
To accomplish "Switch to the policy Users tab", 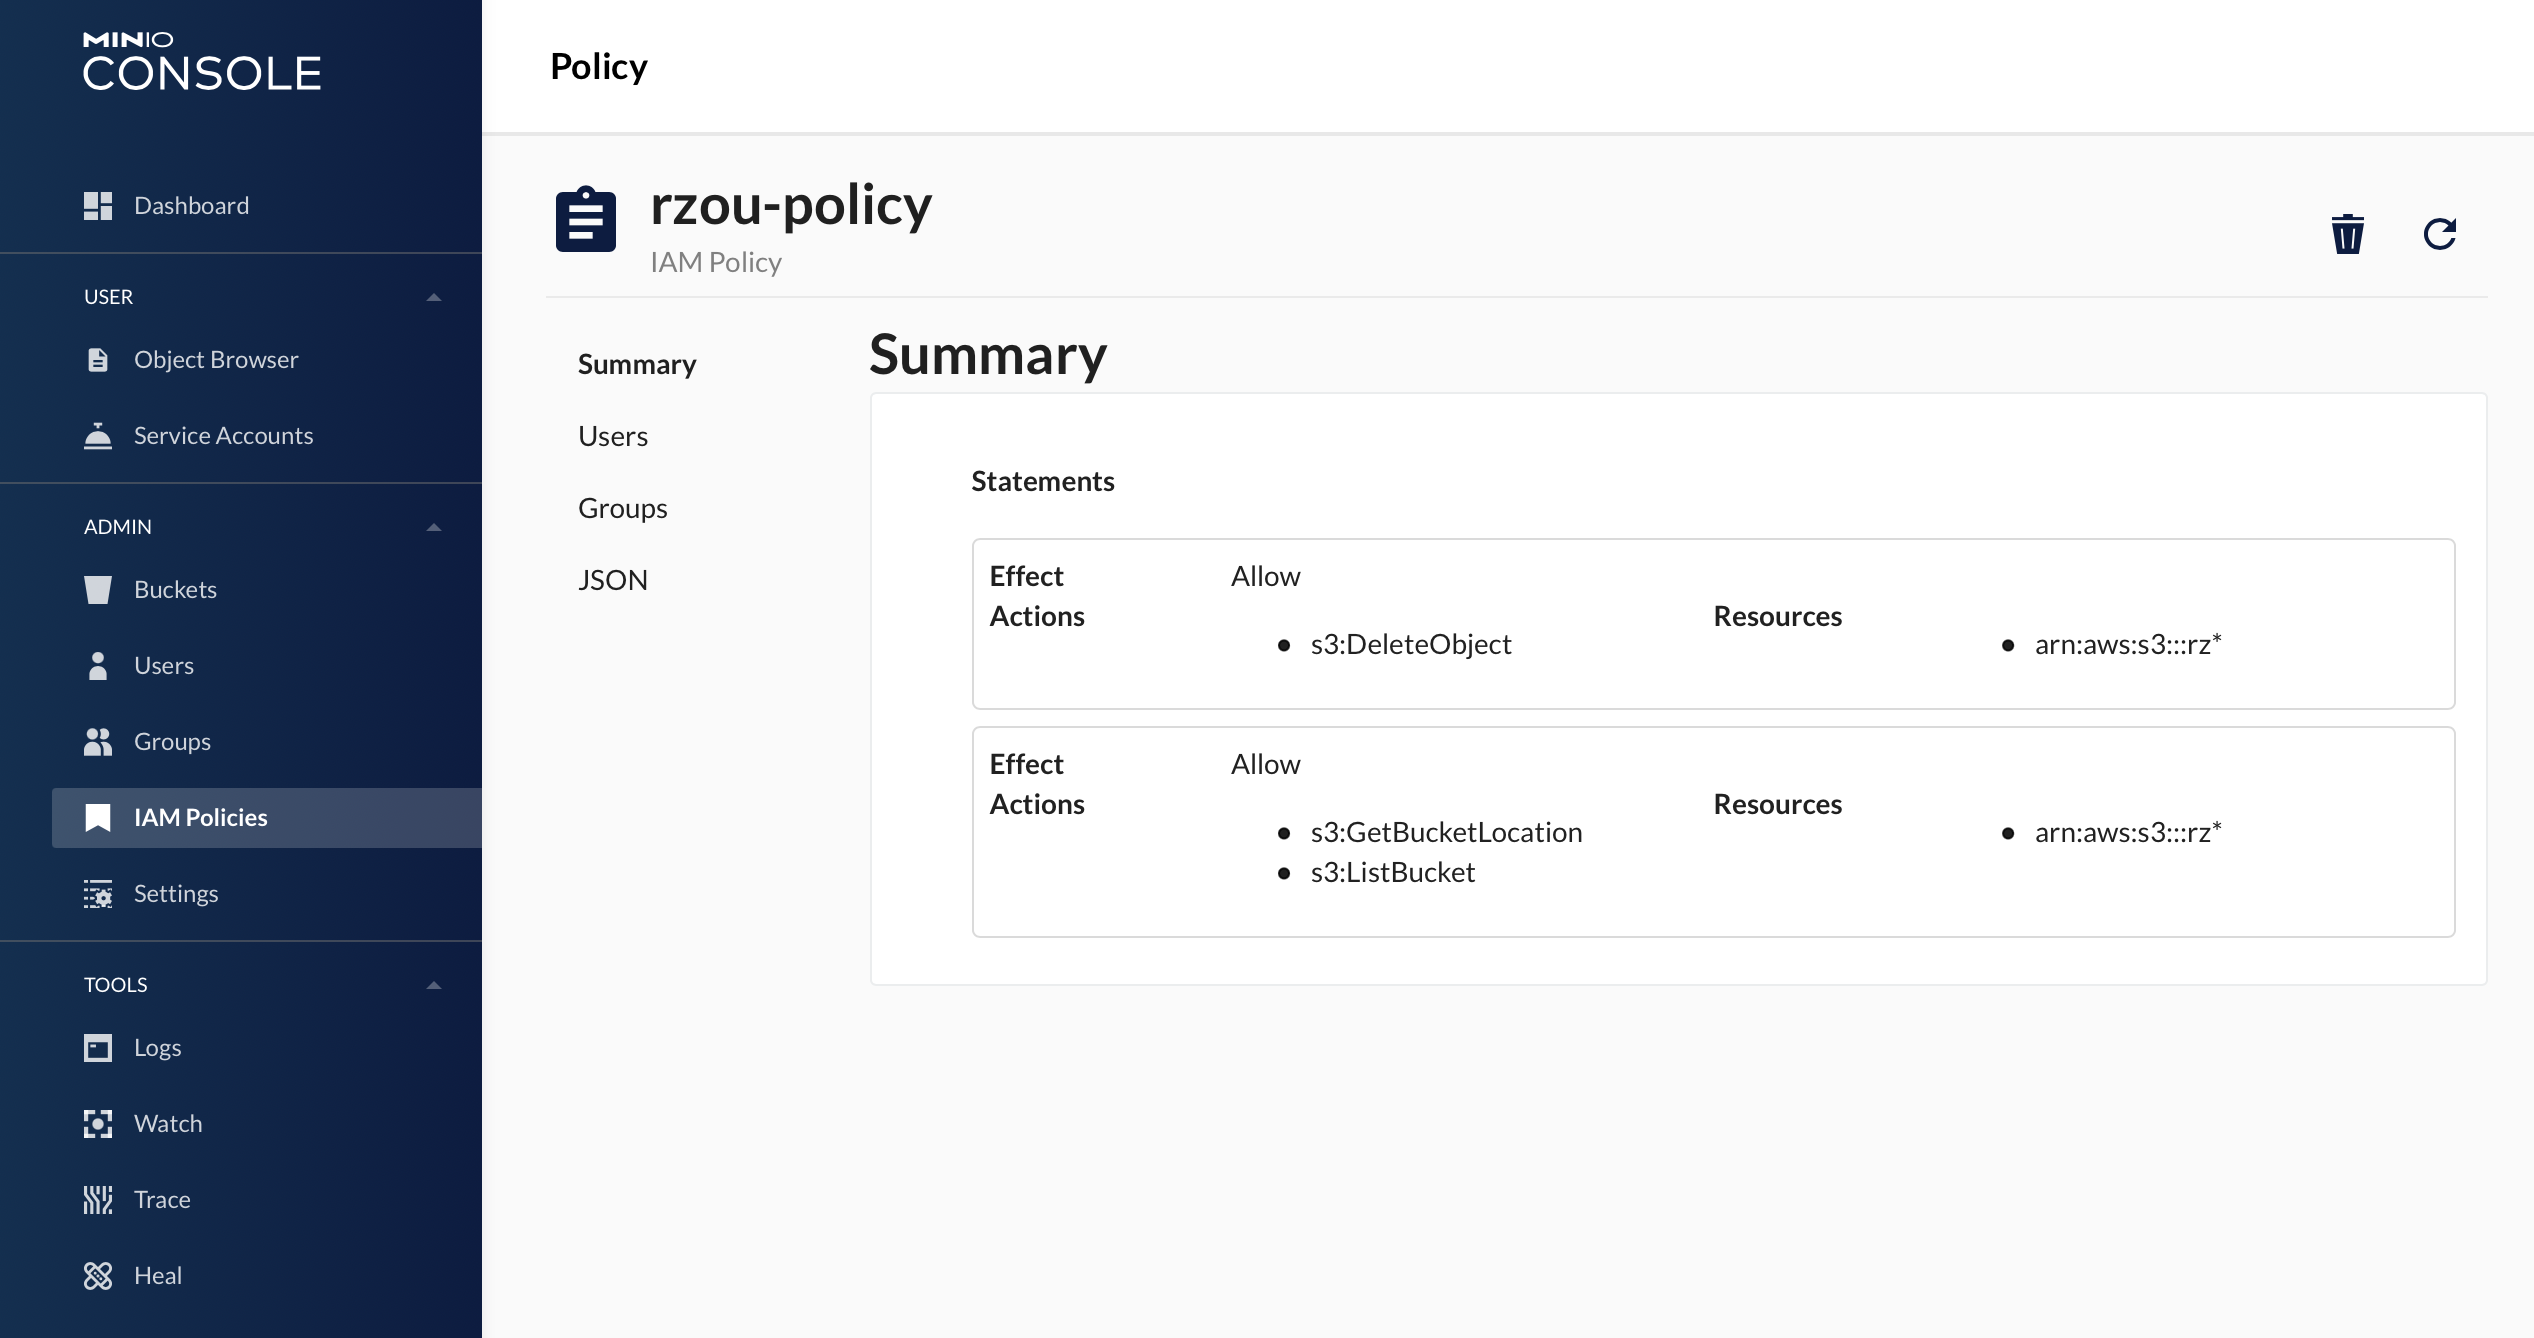I will tap(613, 437).
